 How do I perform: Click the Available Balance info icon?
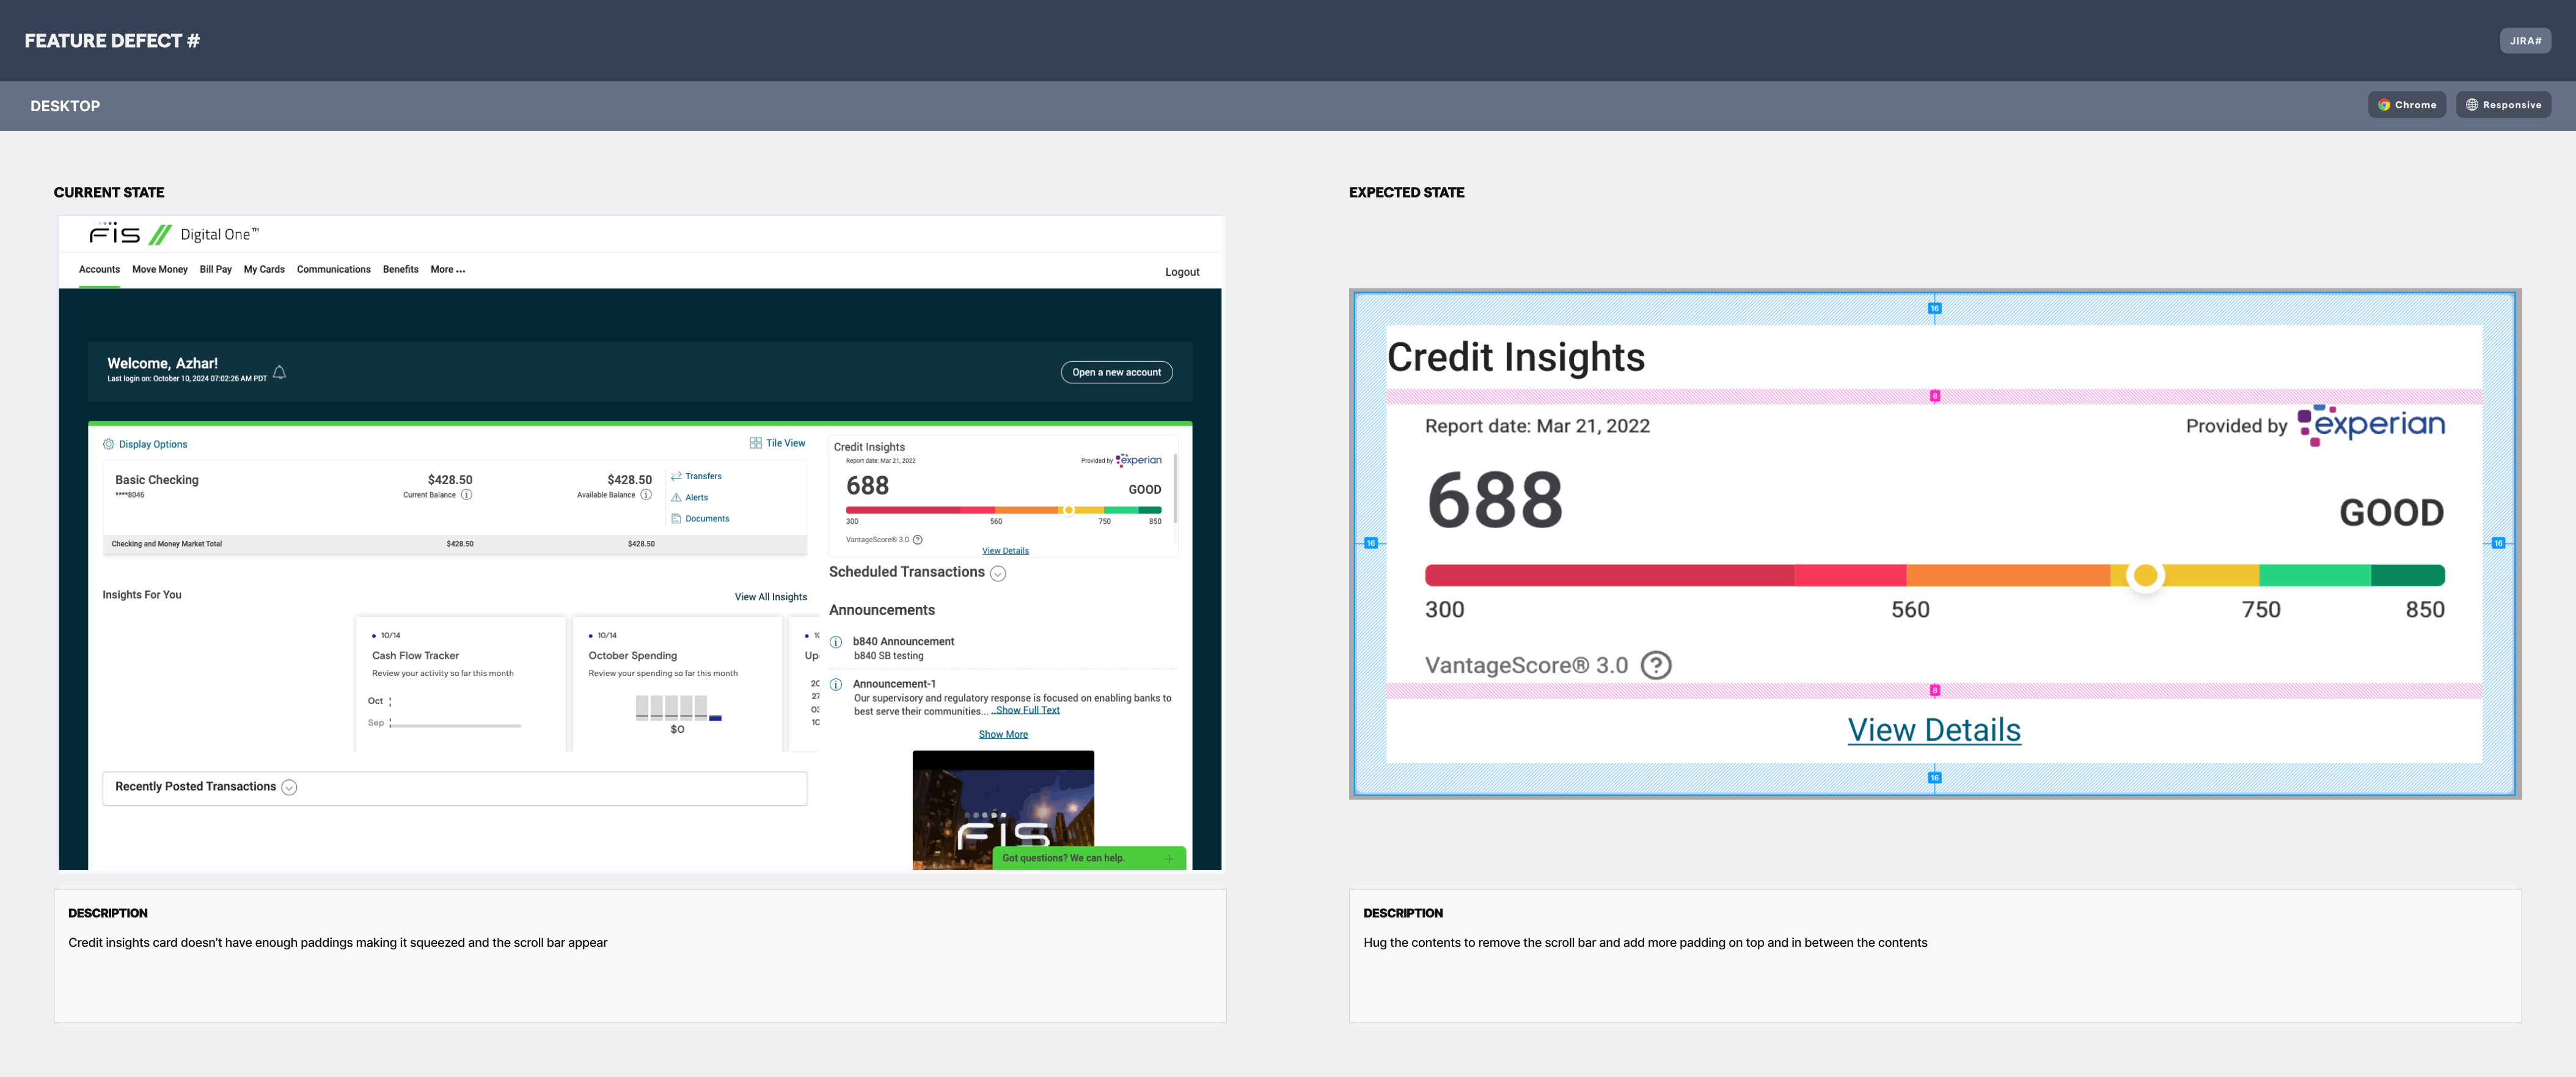[x=646, y=495]
